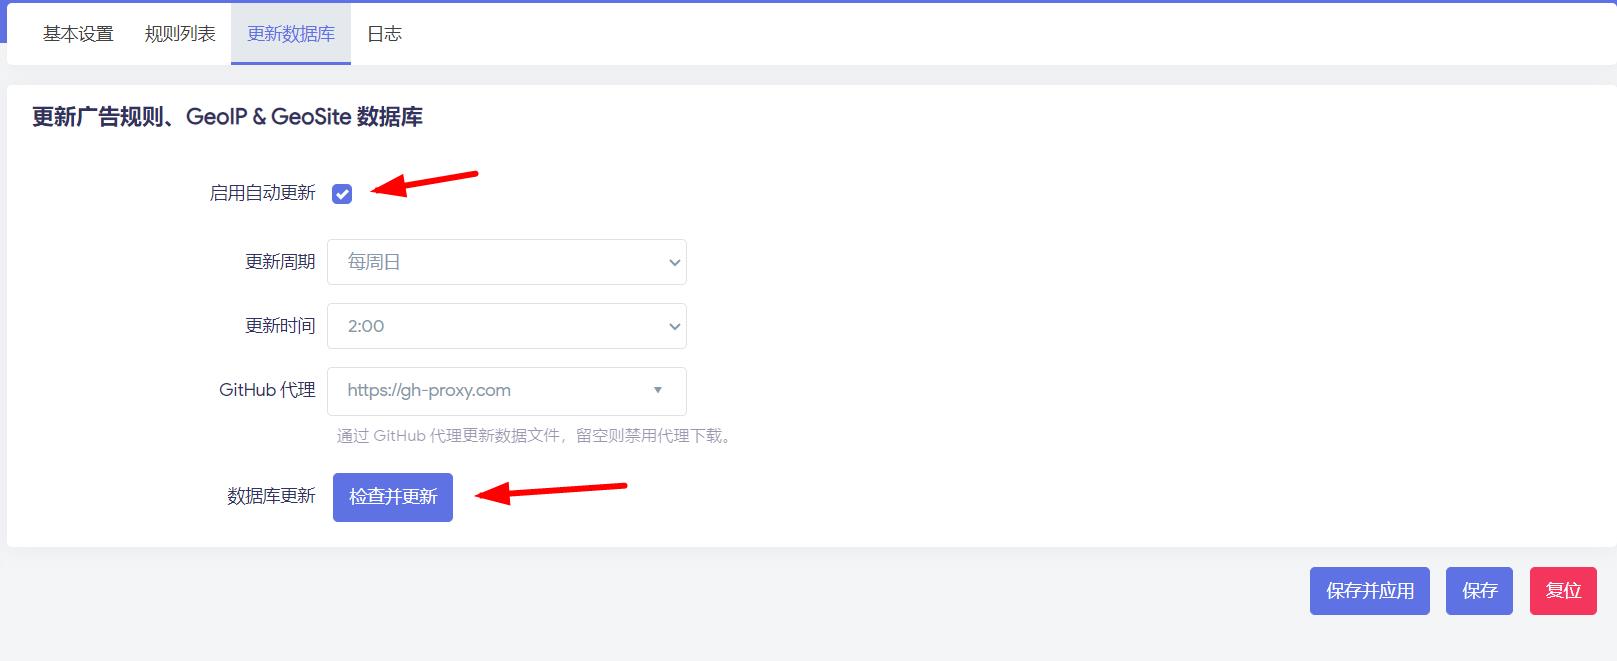This screenshot has height=661, width=1617.
Task: Click the GitHub 代理 field with gh-proxy.com
Action: coord(507,391)
